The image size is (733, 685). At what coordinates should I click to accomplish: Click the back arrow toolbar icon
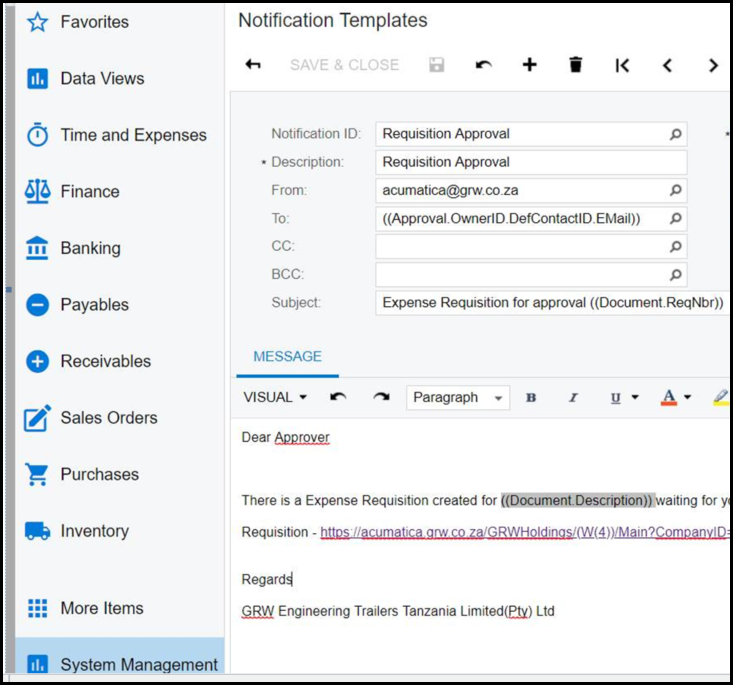[x=253, y=65]
